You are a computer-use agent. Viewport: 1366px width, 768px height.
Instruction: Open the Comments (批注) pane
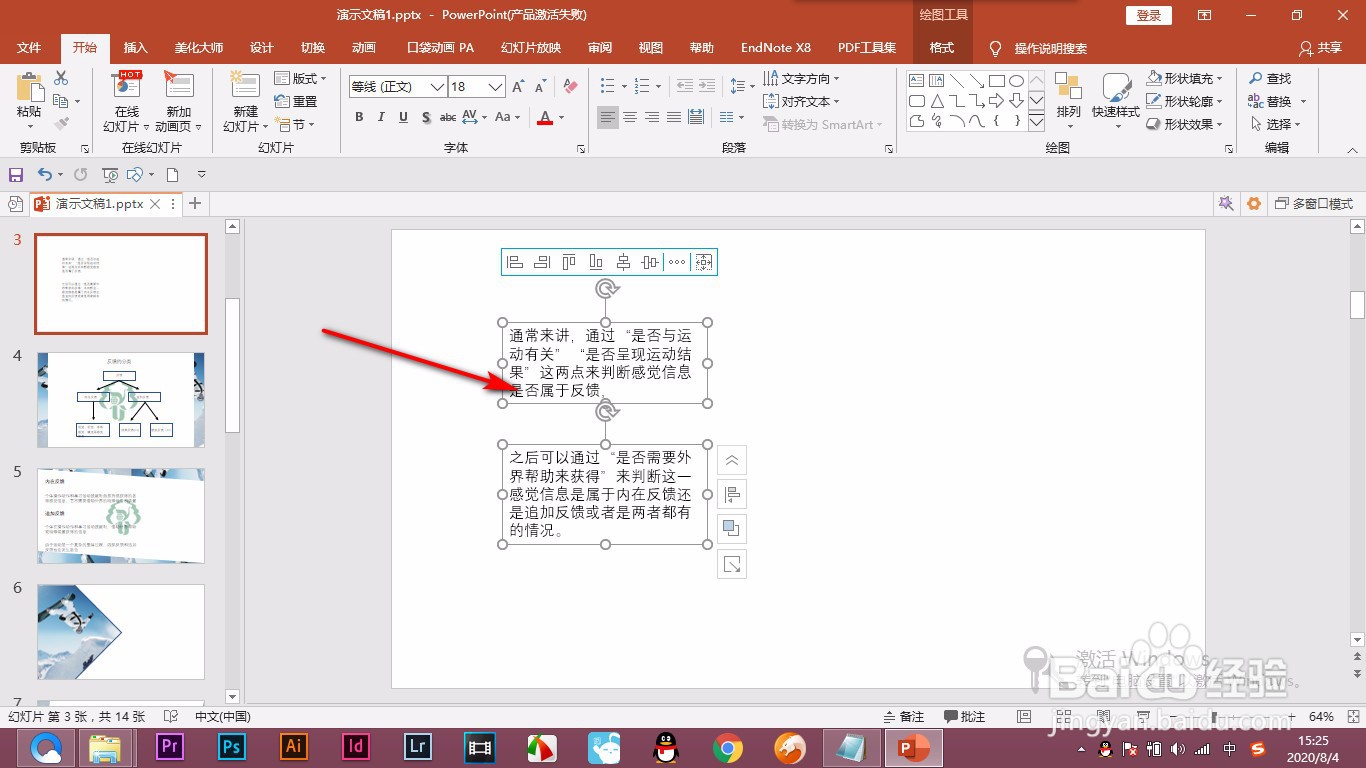pyautogui.click(x=964, y=717)
